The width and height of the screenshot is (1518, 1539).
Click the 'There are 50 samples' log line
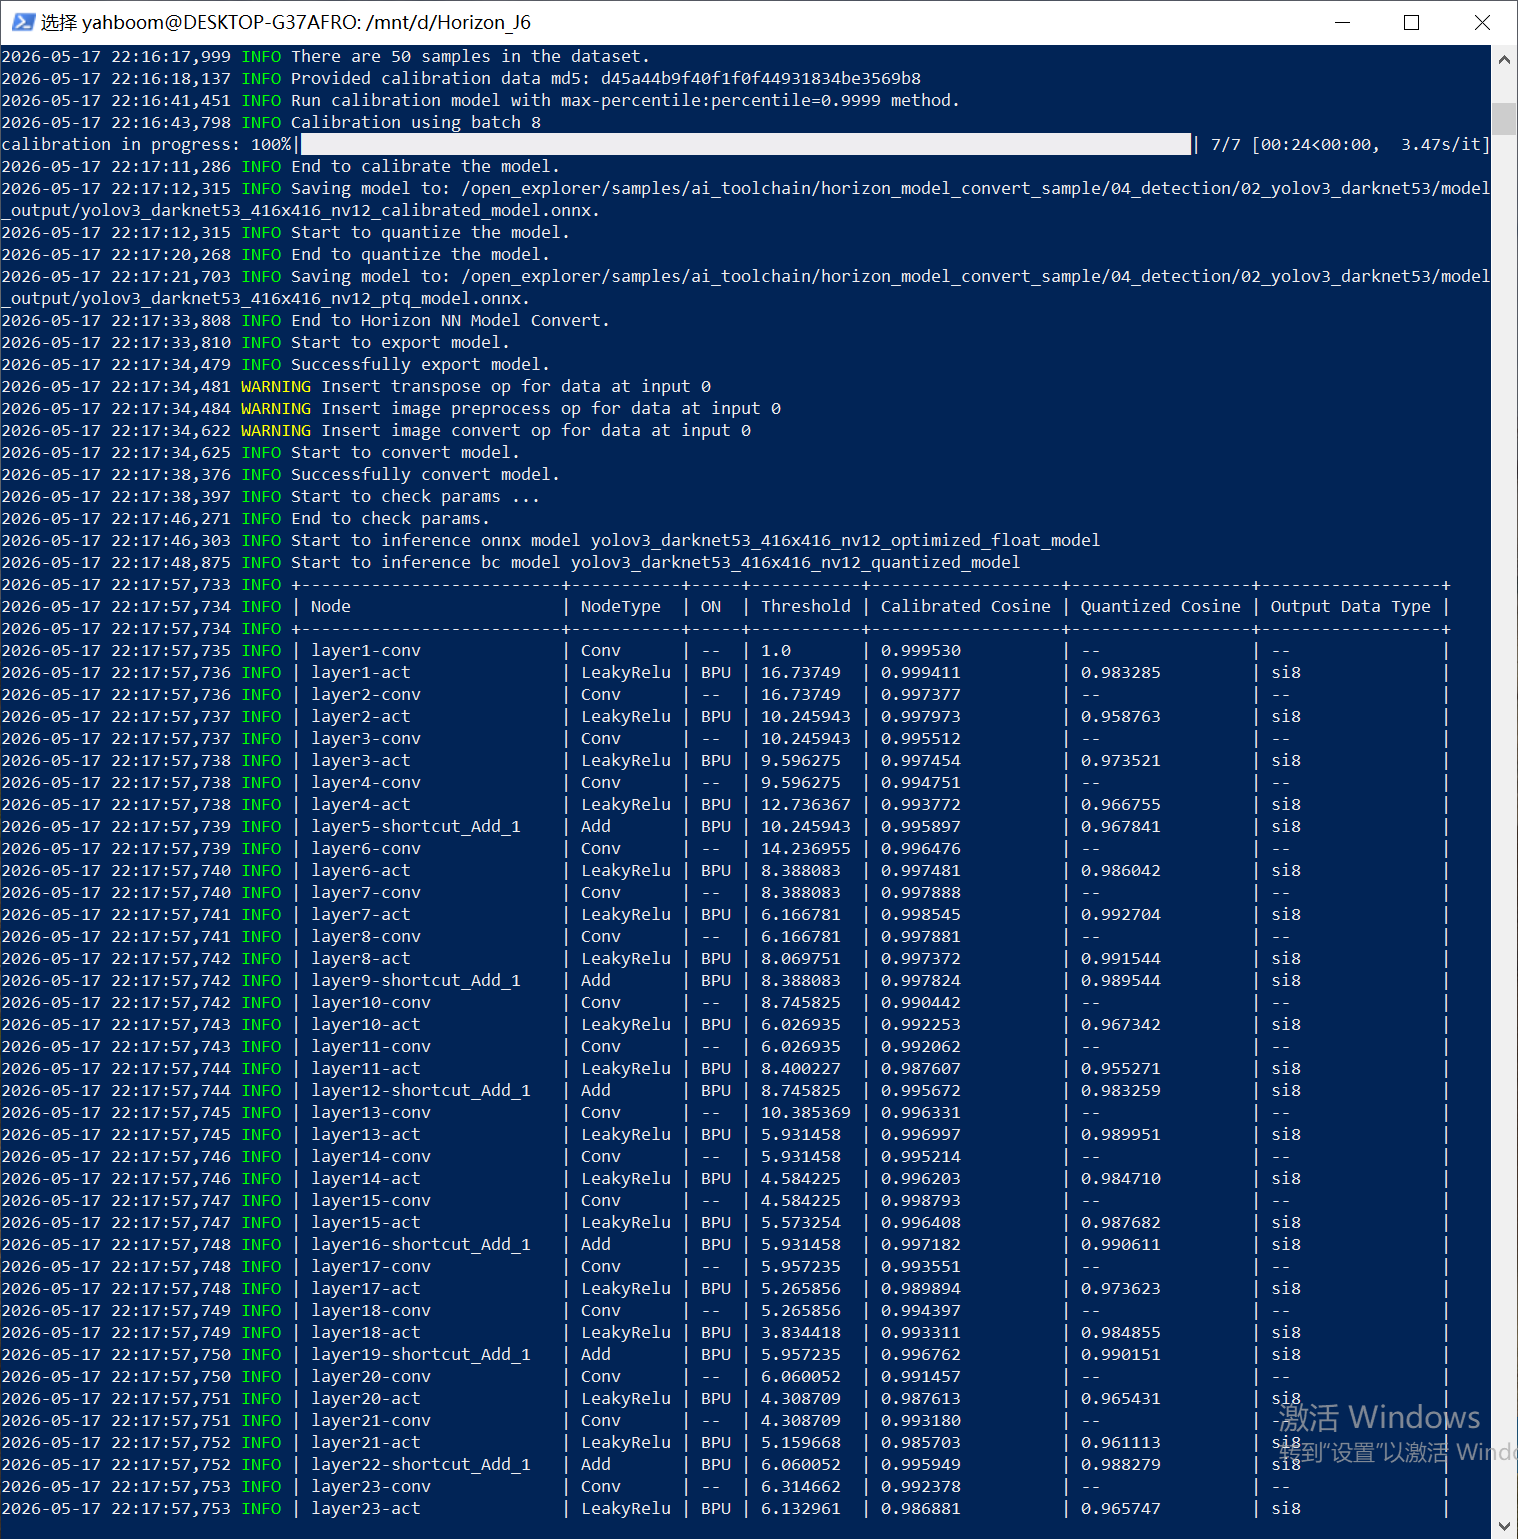(x=326, y=56)
